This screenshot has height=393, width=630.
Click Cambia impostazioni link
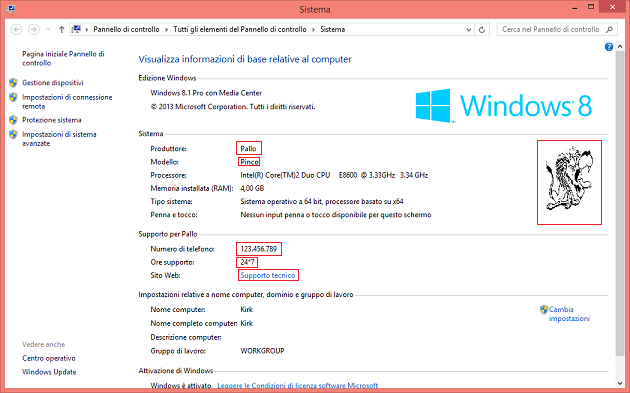[x=569, y=314]
